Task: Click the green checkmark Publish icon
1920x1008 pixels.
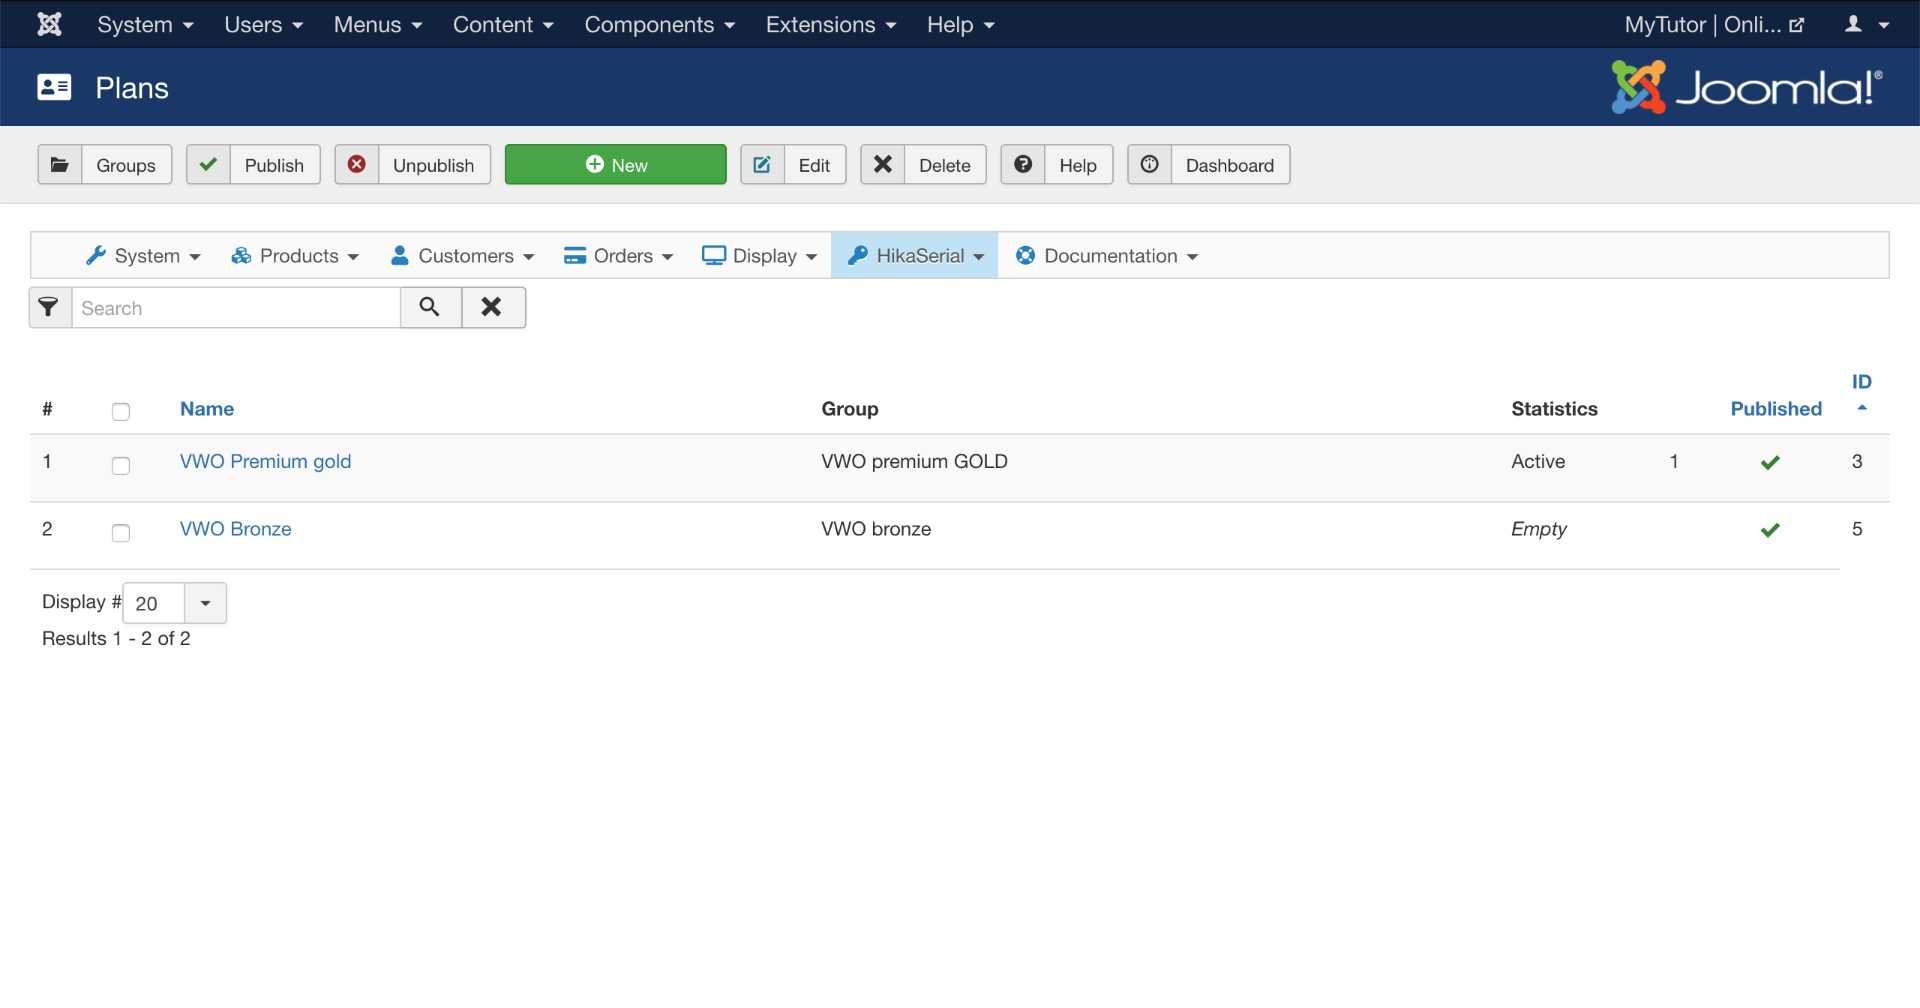Action: tap(208, 165)
